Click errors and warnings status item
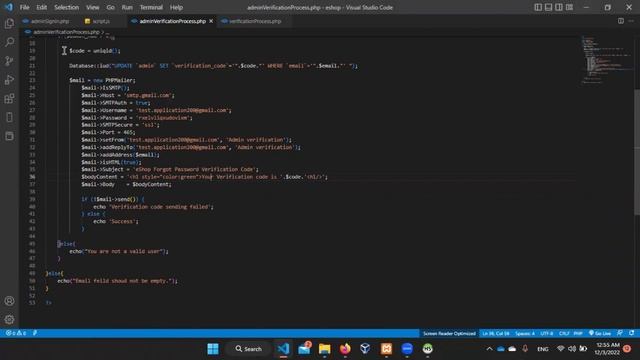640x360 pixels. click(x=16, y=333)
